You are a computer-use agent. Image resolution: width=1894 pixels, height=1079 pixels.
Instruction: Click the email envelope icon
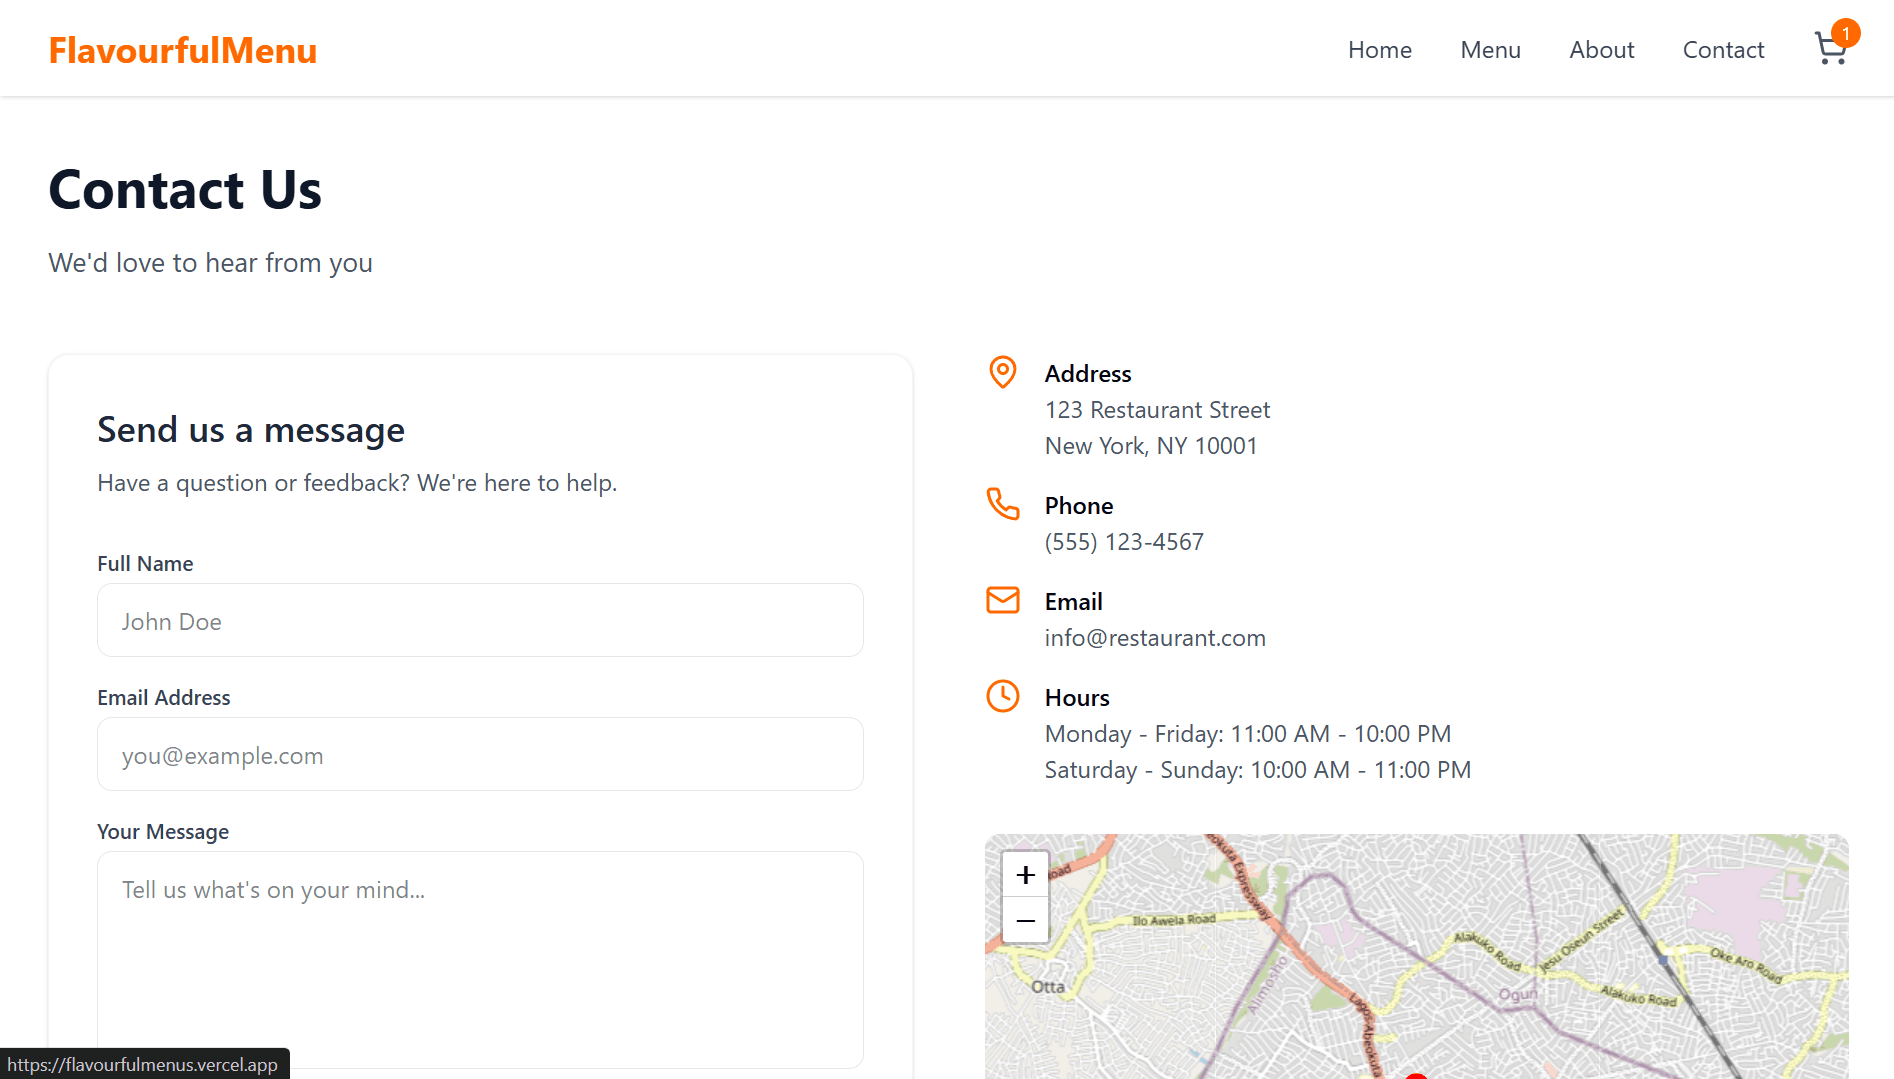click(1002, 600)
